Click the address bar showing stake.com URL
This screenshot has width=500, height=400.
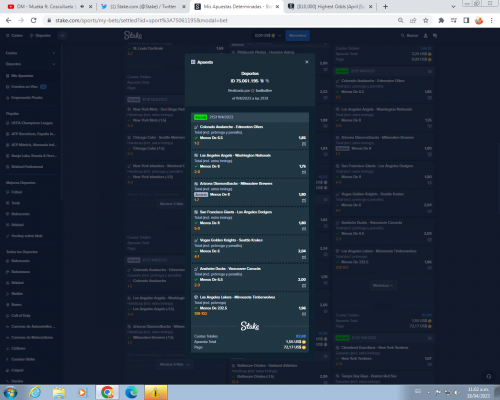[220, 20]
